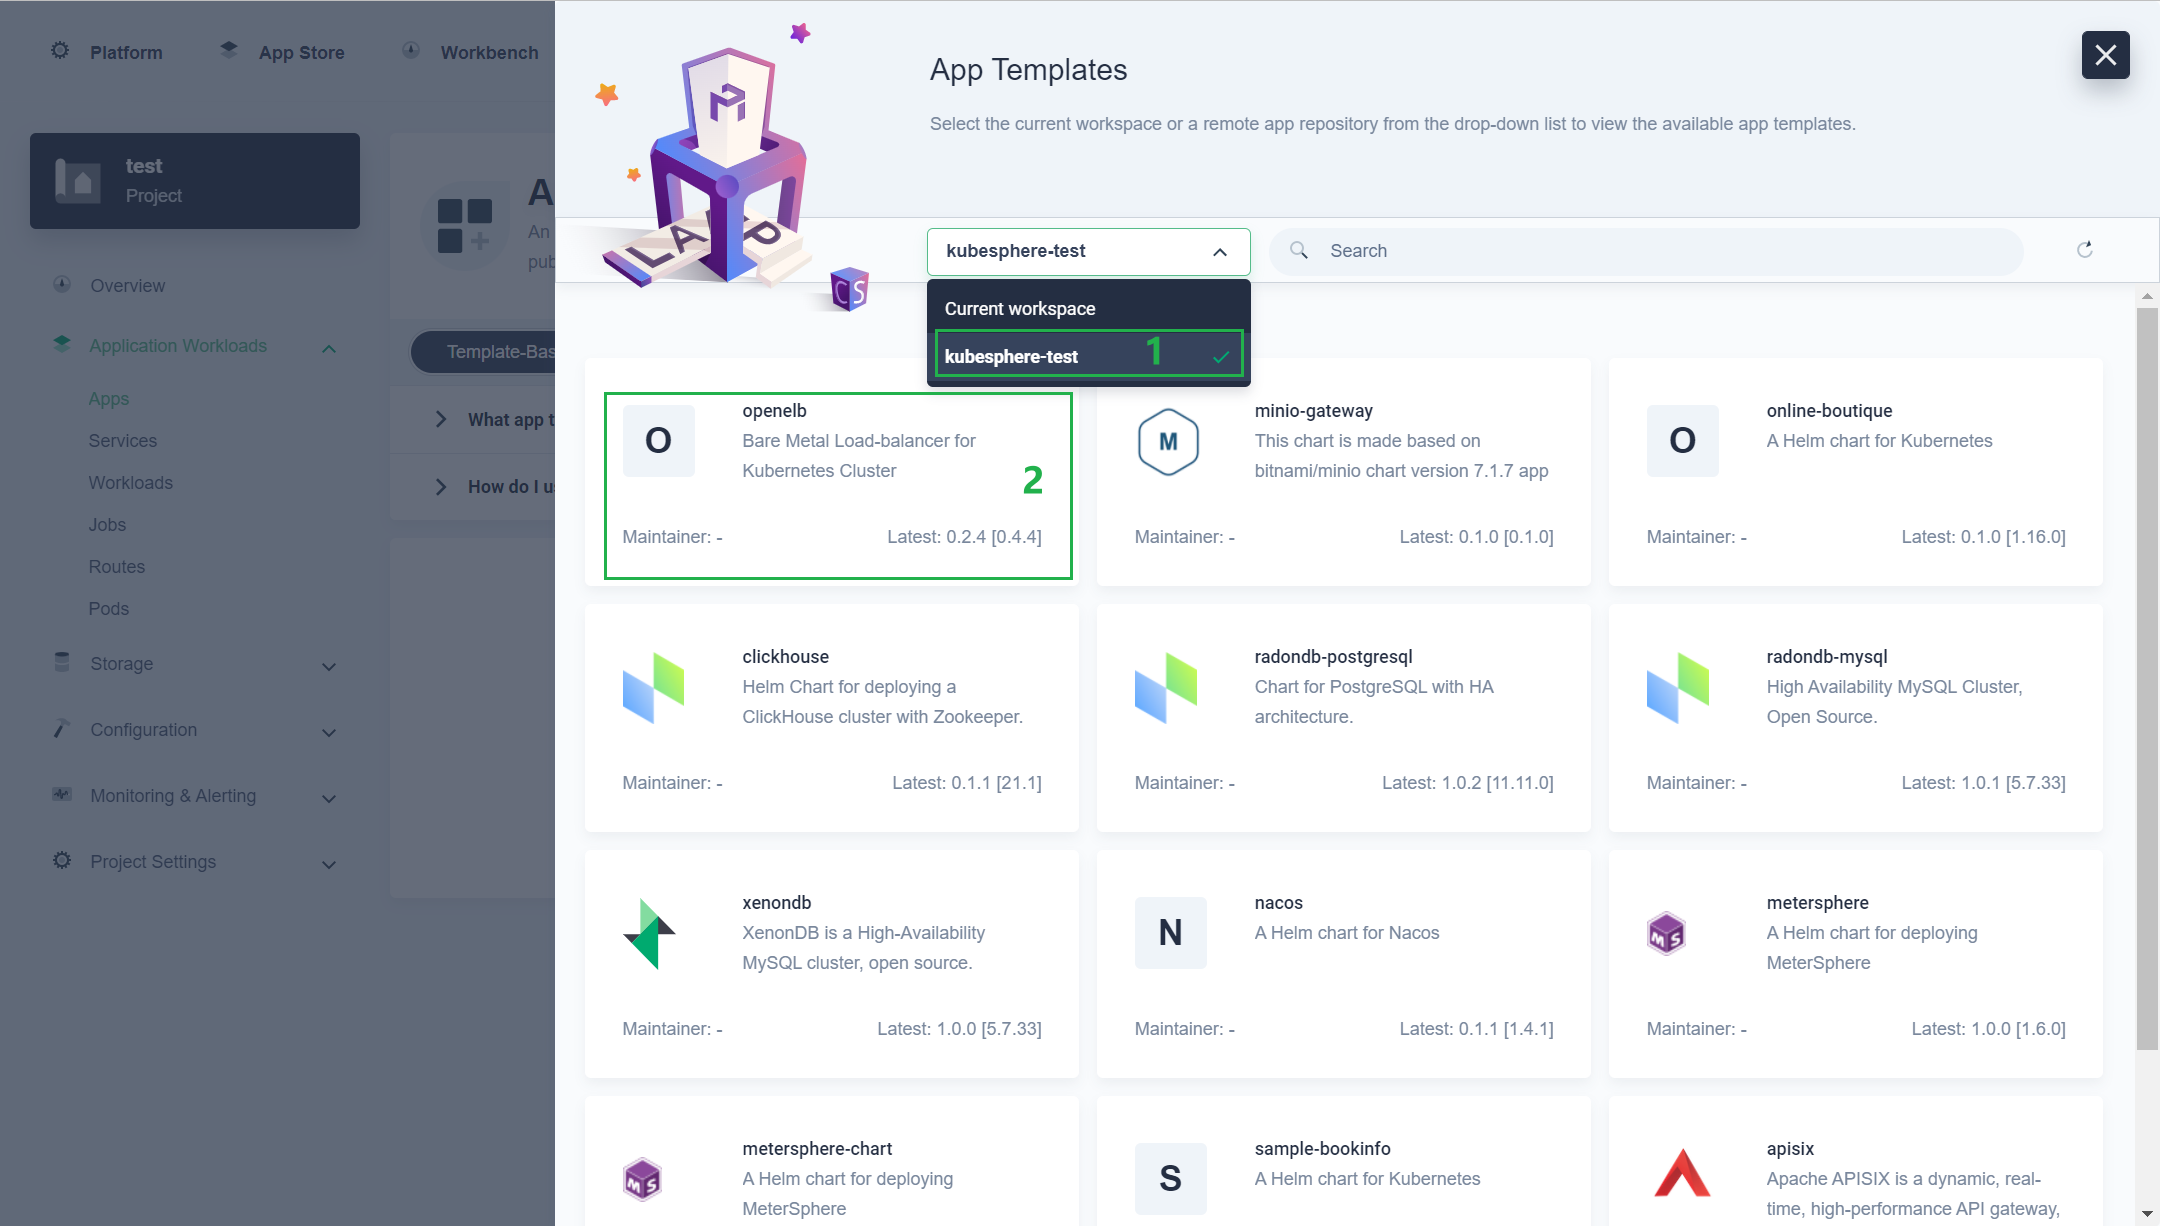Click the radondb-postgresql Latest: 1.0.2 [11.11.0] text
This screenshot has width=2160, height=1226.
1467,783
